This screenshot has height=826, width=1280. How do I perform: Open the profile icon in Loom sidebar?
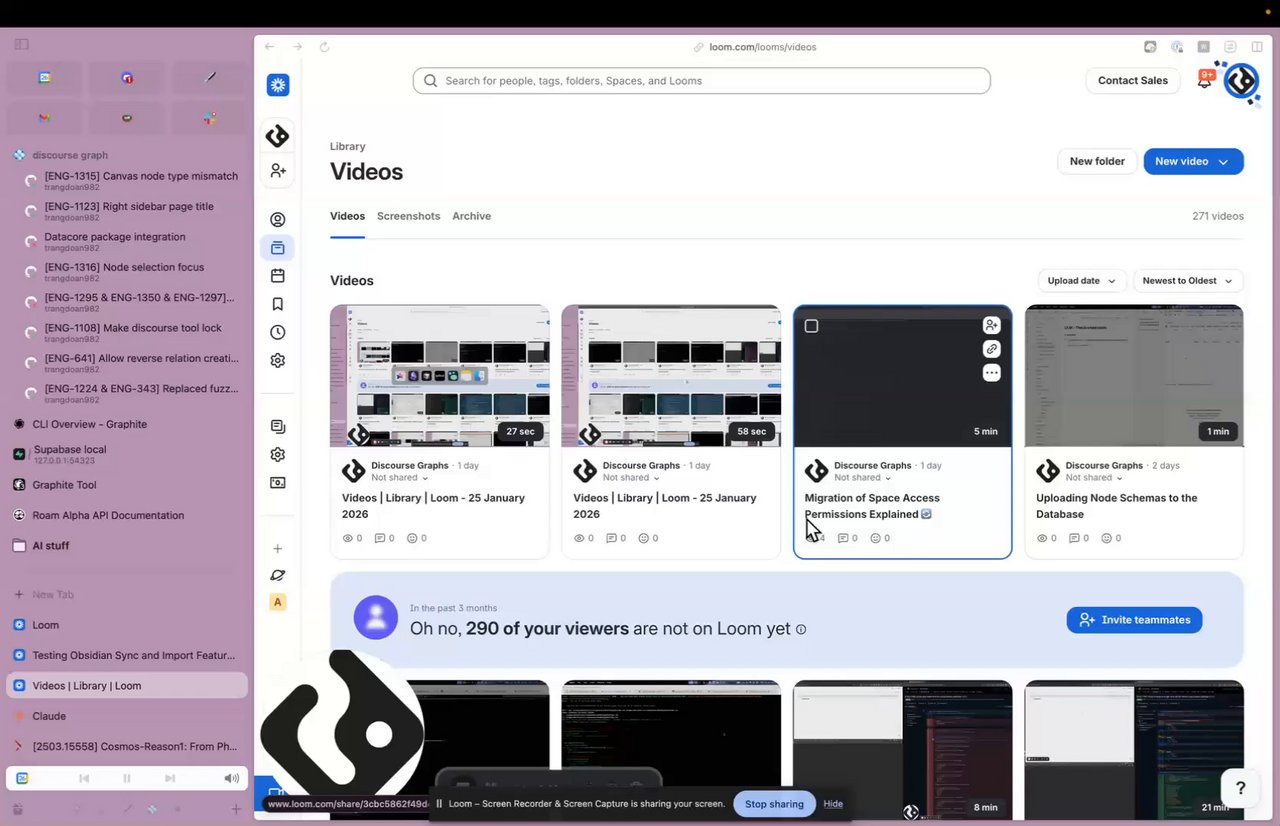tap(278, 220)
